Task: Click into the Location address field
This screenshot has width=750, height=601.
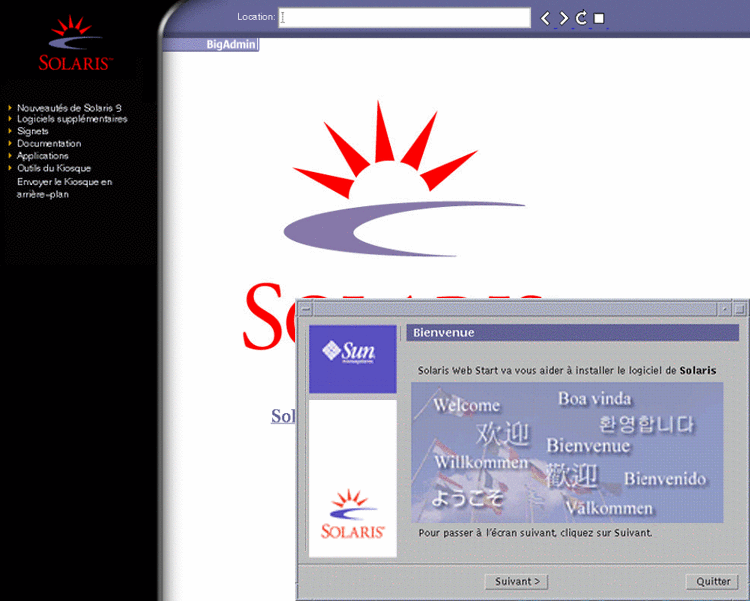Action: 405,18
